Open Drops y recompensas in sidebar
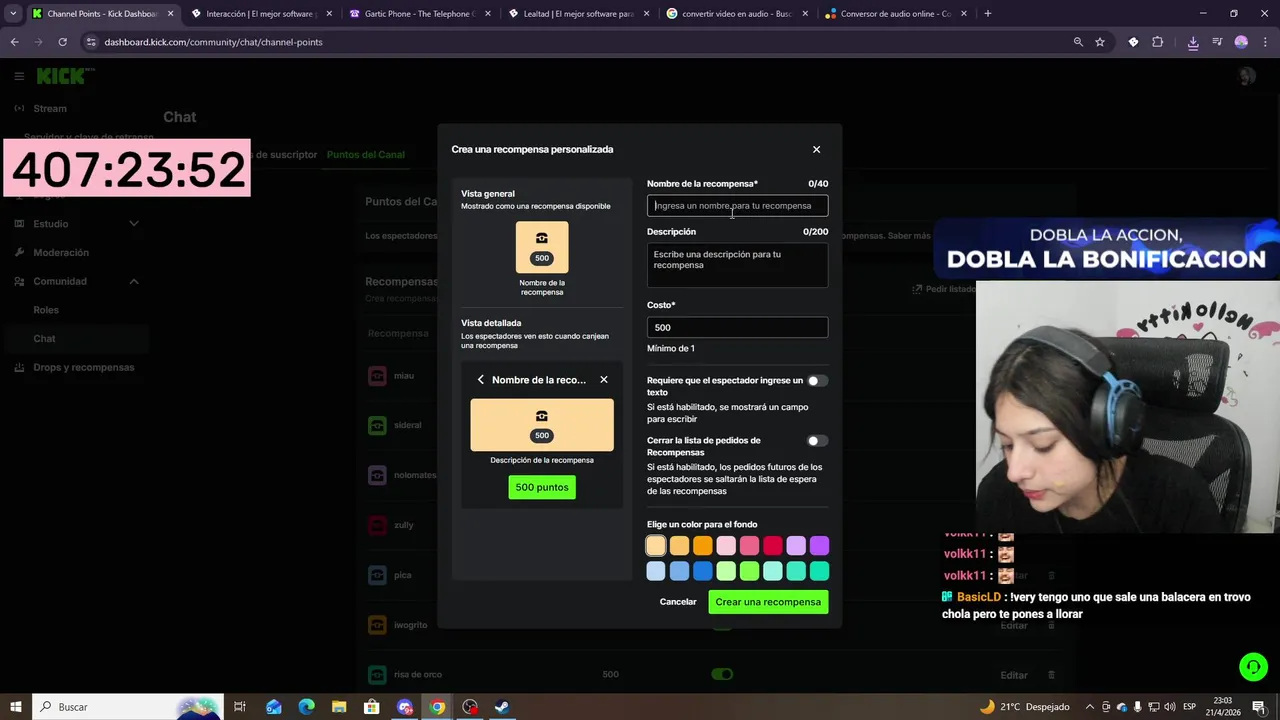 (83, 367)
